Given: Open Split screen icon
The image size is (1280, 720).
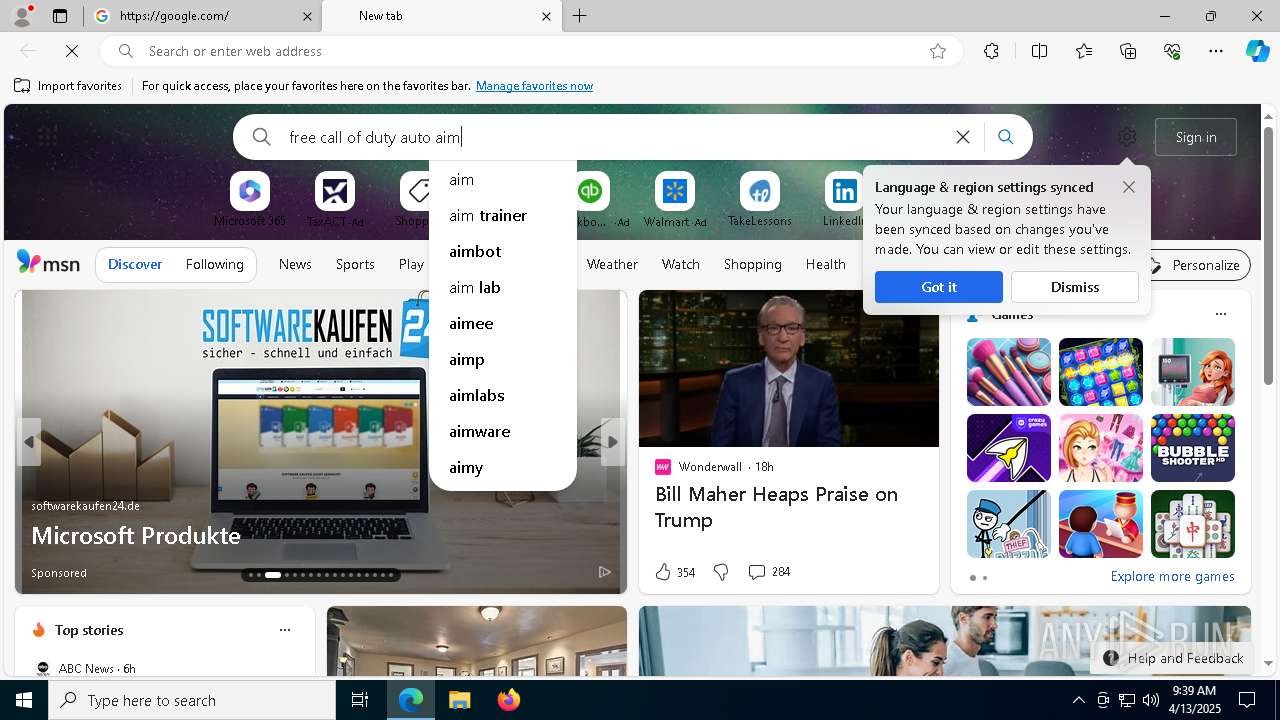Looking at the screenshot, I should (x=1039, y=51).
